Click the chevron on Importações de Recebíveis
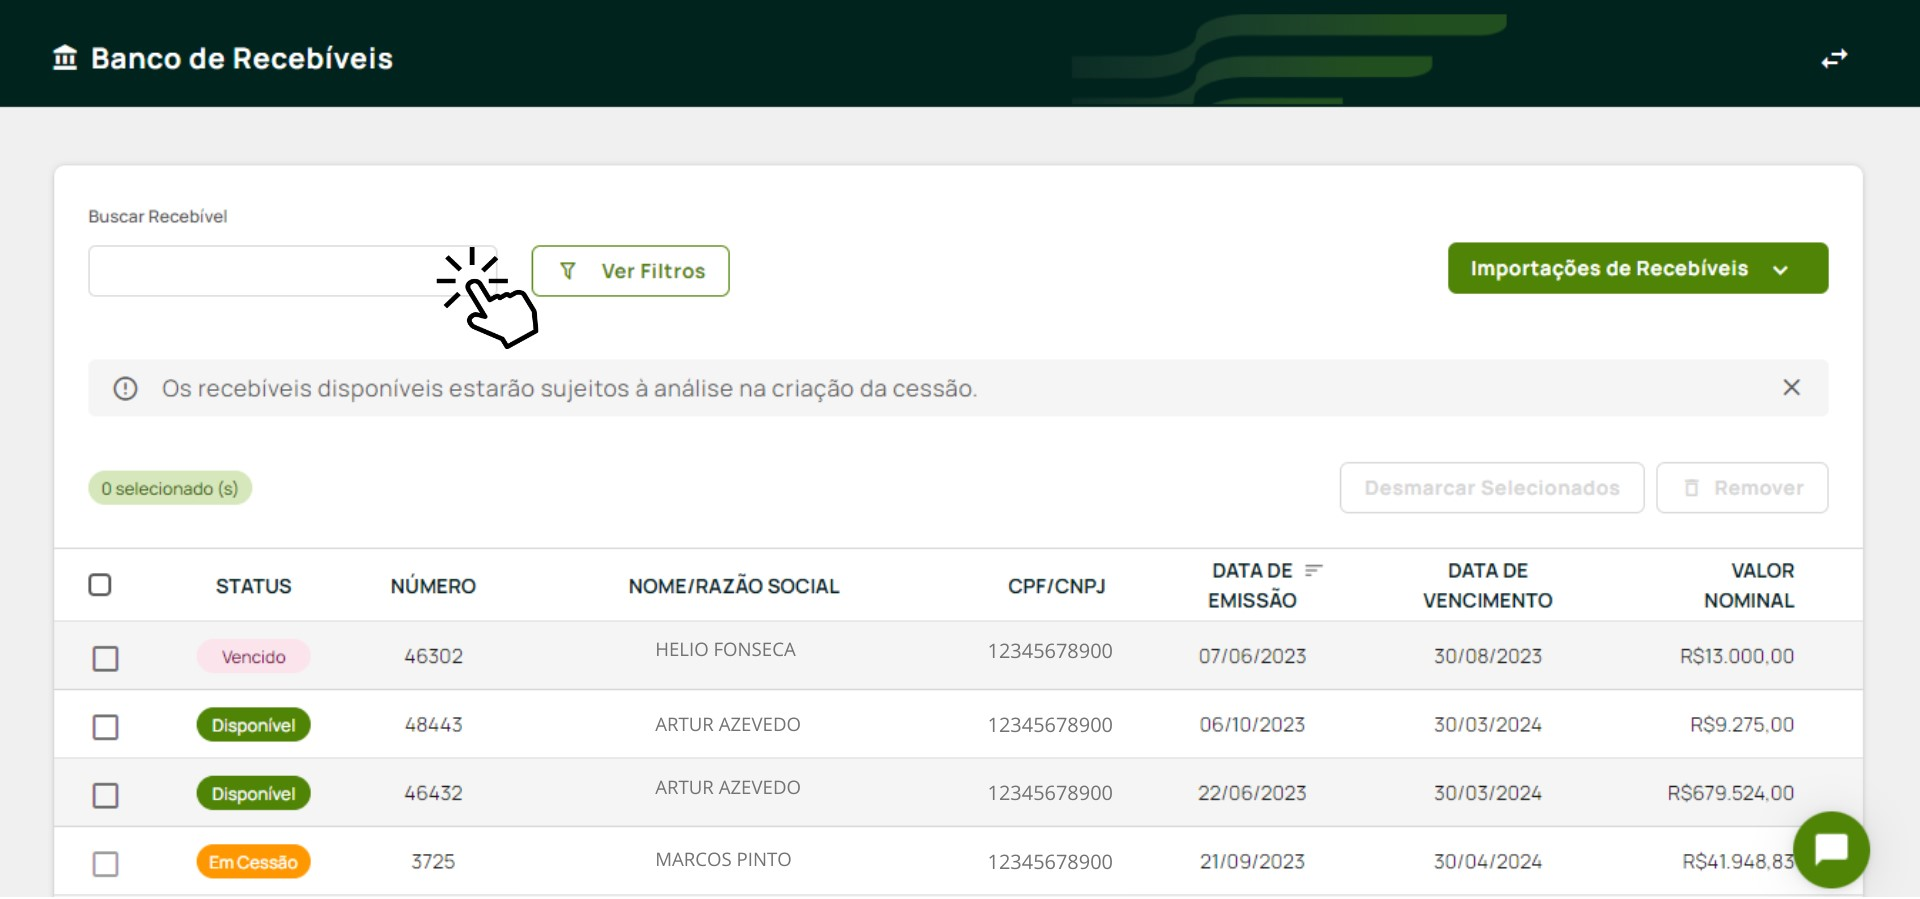 (x=1780, y=270)
